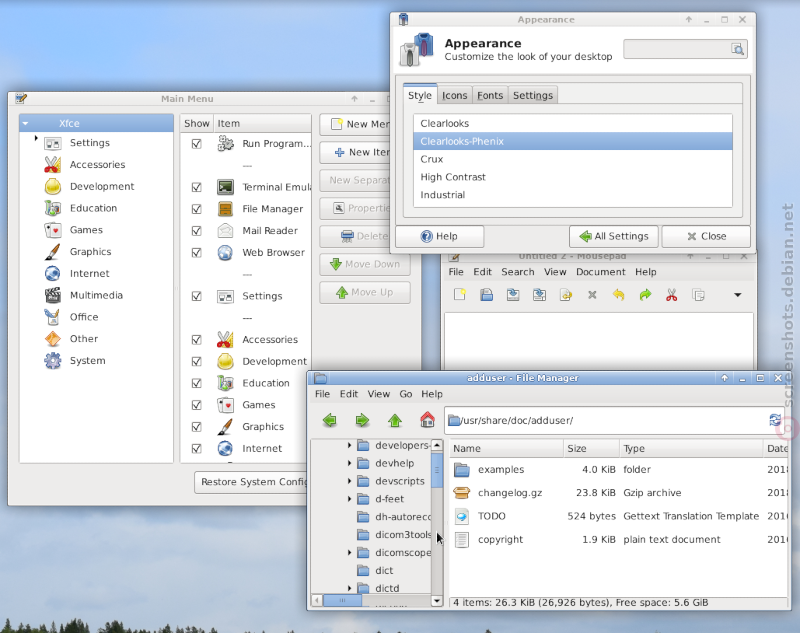The image size is (800, 633).
Task: Toggle Show checkbox for Internet item row
Action: click(x=196, y=448)
